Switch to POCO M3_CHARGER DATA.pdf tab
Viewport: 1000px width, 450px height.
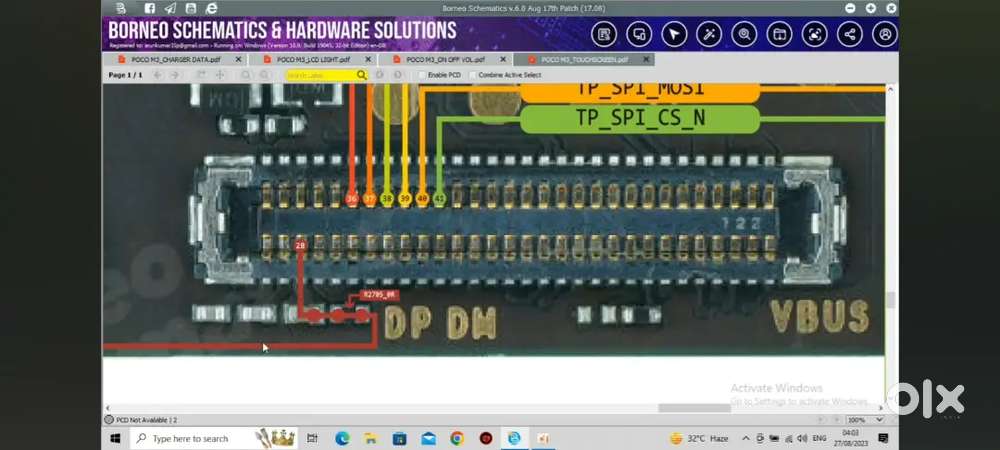[x=175, y=59]
